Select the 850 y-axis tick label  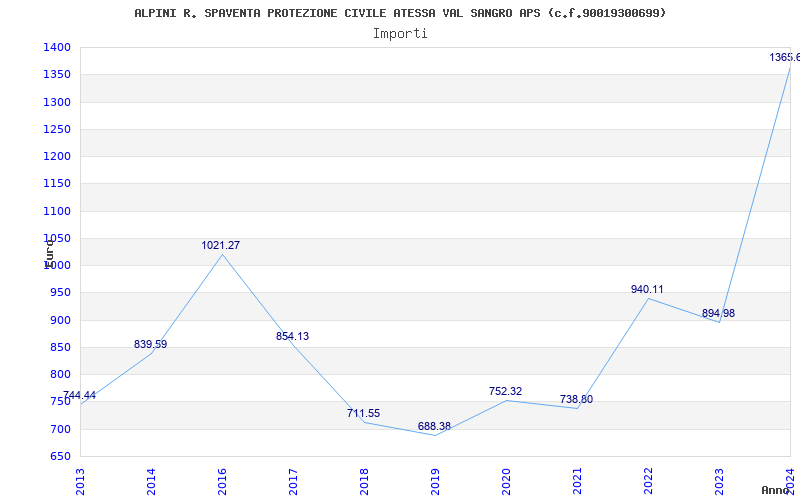[60, 347]
